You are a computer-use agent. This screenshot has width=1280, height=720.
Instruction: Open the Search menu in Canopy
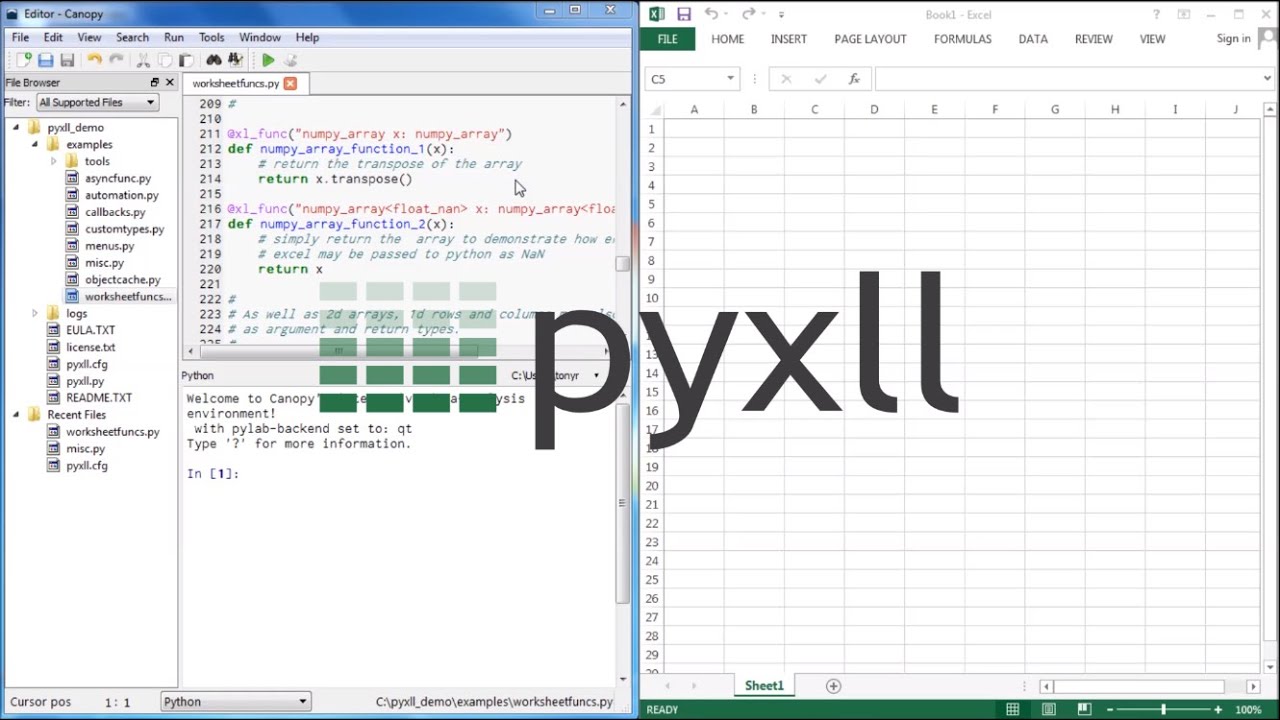(132, 37)
